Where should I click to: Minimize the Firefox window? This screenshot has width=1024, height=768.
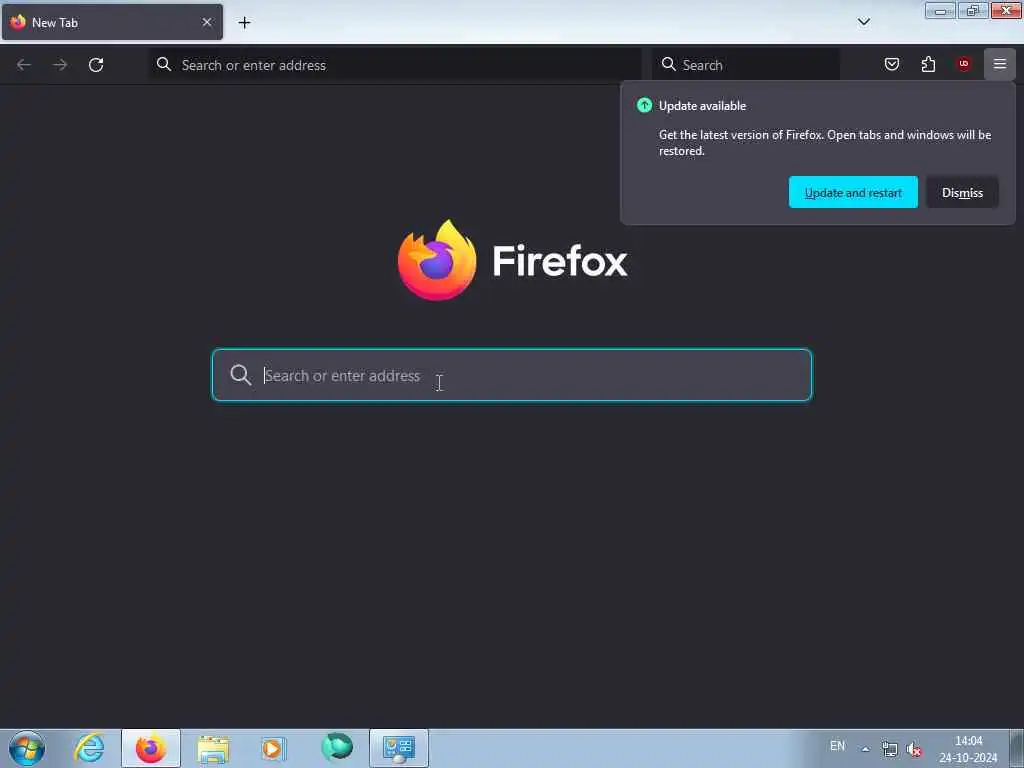click(x=940, y=10)
